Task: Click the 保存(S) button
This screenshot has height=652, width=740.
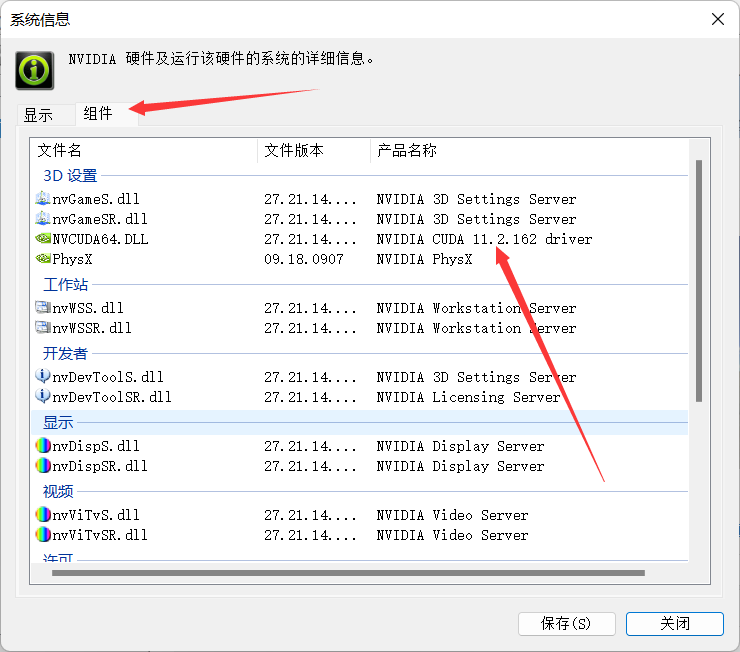Action: [566, 624]
